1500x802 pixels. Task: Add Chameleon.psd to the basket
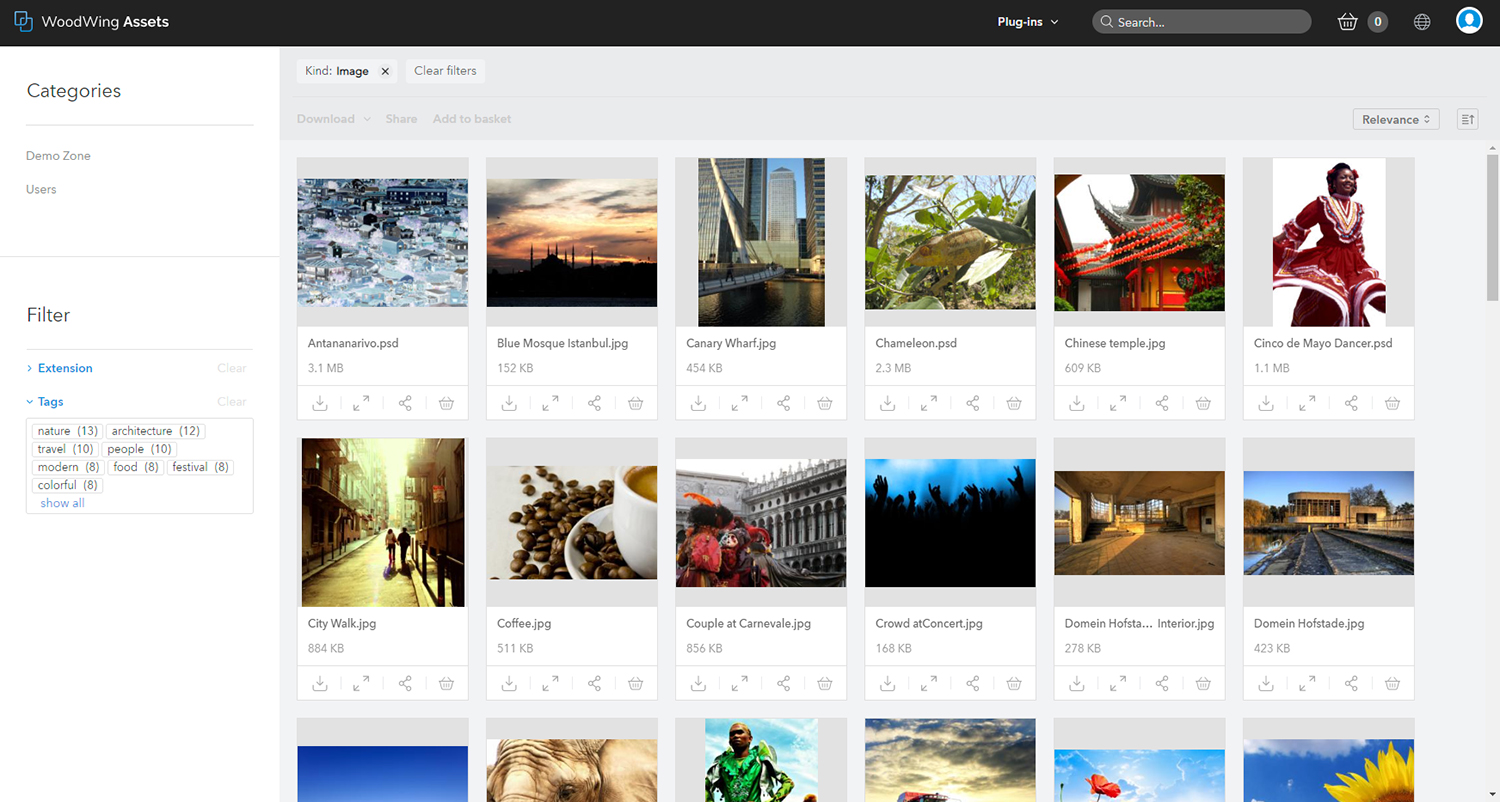[x=1013, y=403]
